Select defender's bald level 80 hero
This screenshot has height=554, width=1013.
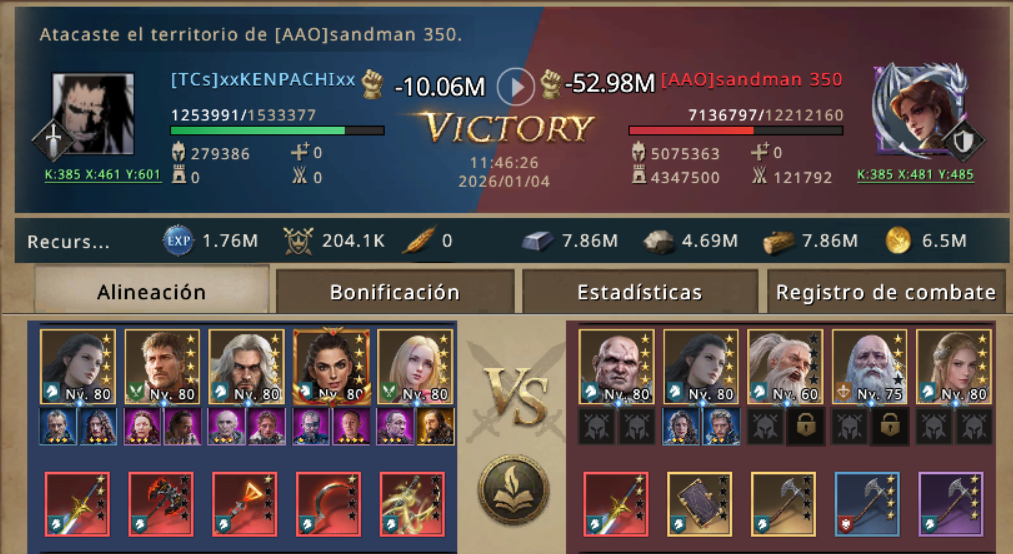point(616,367)
